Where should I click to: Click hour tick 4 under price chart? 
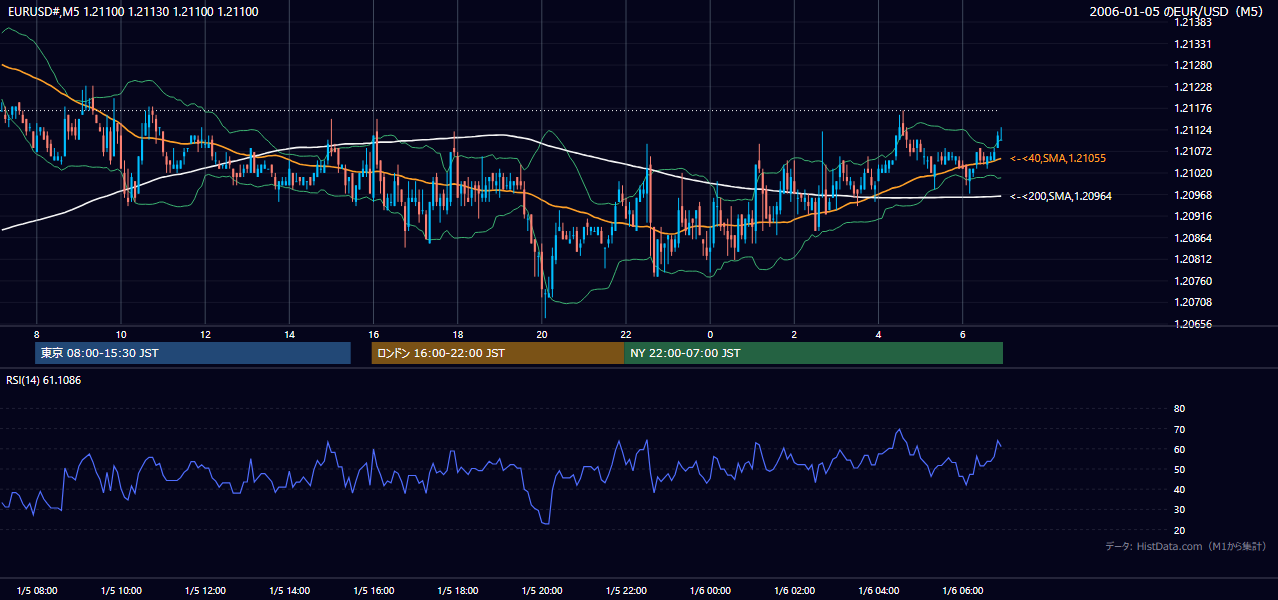[x=878, y=334]
